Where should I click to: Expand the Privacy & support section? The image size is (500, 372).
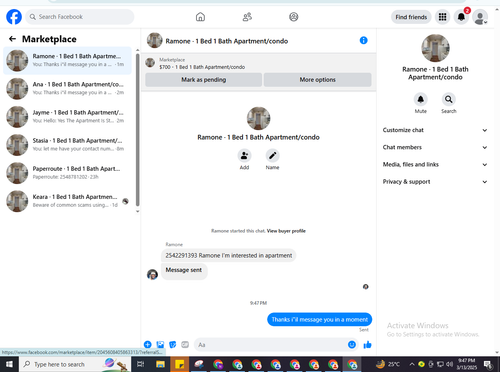pos(435,182)
